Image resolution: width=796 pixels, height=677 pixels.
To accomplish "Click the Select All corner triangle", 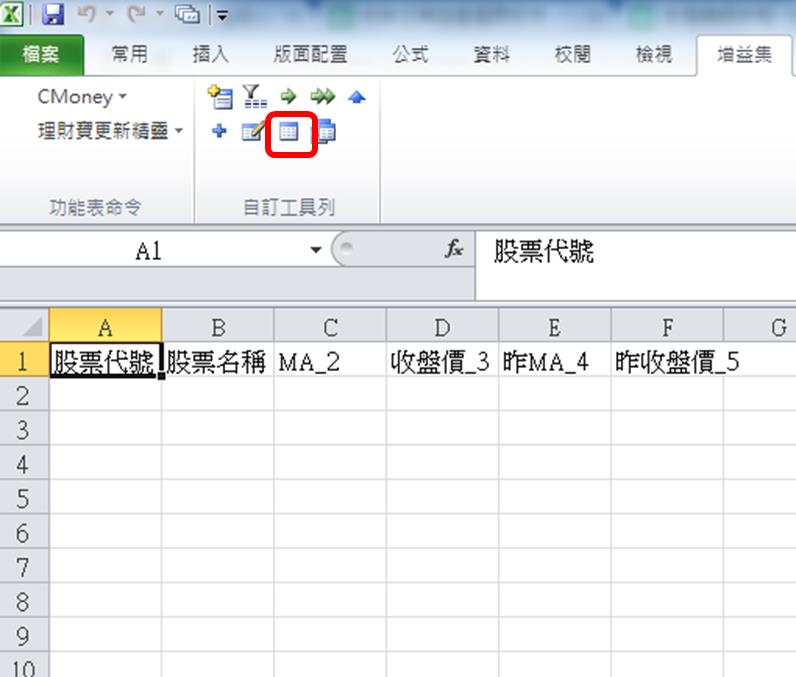I will coord(25,326).
